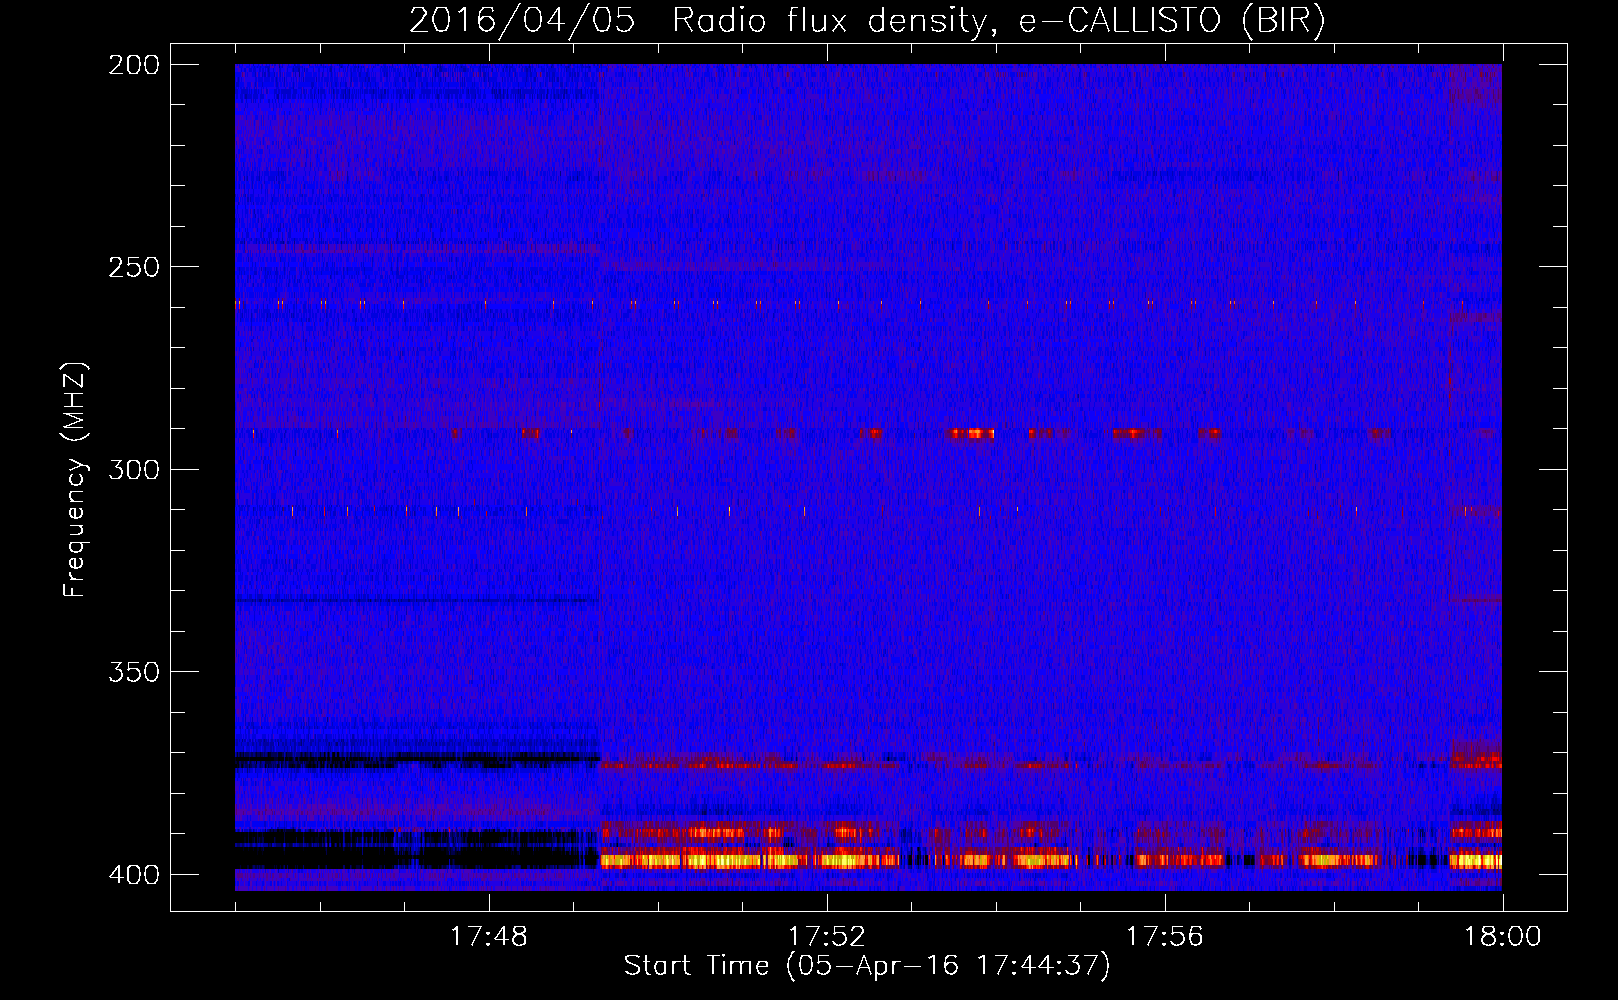Click the red burst near 290 MHz around 17:54
Screen dimensions: 1618x1000
[972, 433]
